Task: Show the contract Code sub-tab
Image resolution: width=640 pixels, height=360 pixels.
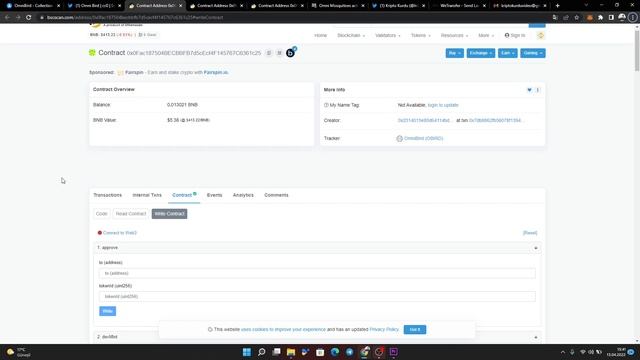Action: coord(102,214)
